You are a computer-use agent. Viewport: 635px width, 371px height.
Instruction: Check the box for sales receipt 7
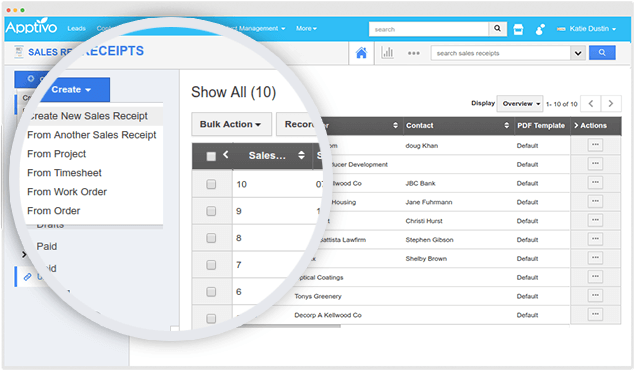(x=211, y=265)
